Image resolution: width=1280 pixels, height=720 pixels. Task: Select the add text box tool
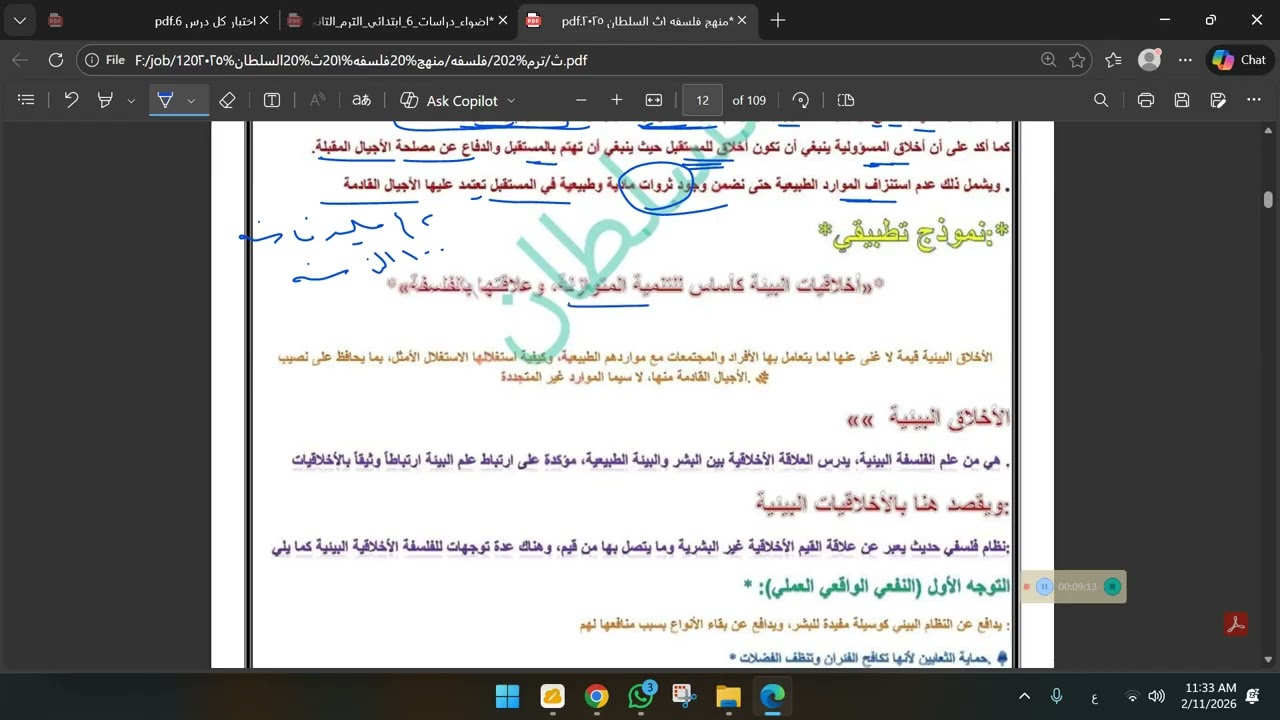tap(271, 100)
